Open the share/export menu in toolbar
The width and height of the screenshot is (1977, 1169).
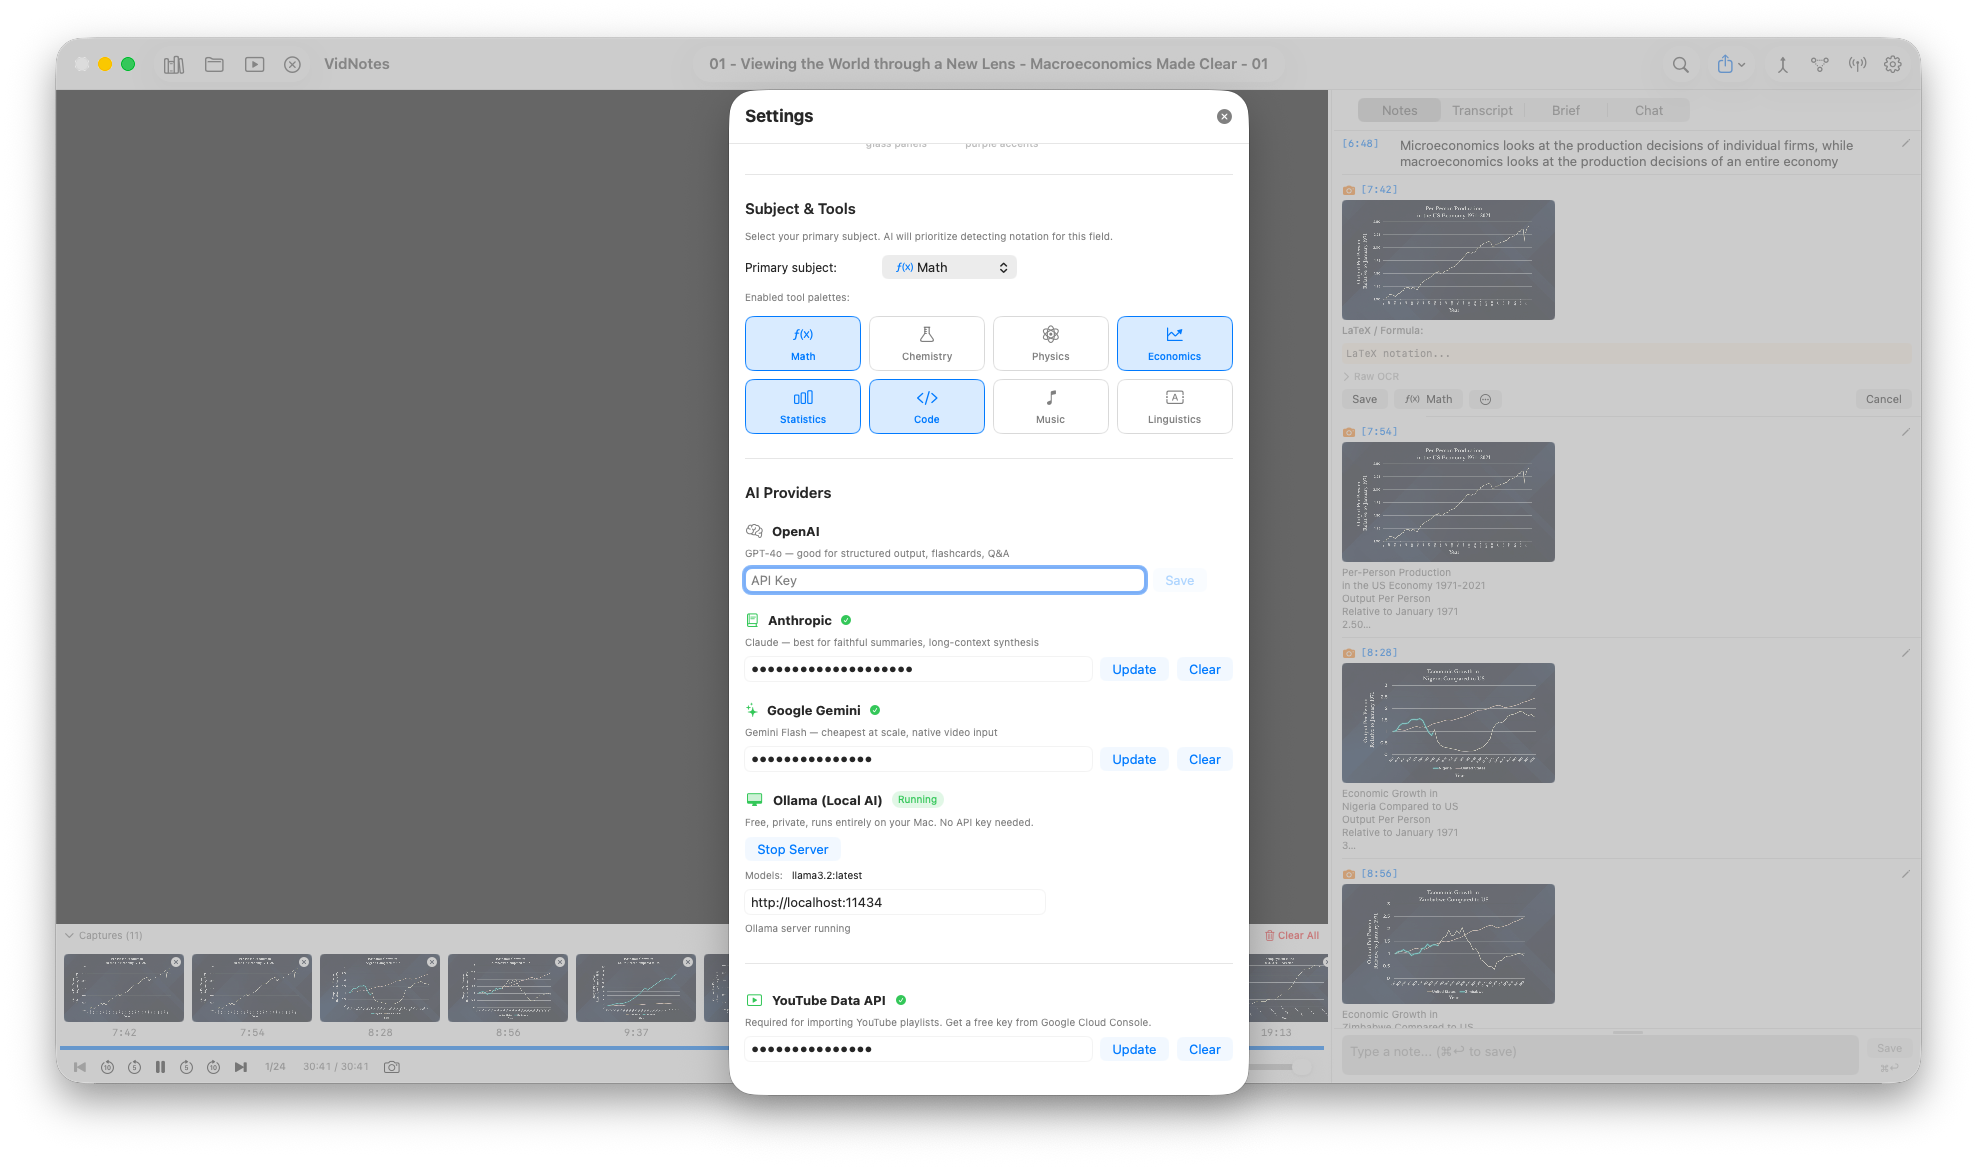(1731, 64)
